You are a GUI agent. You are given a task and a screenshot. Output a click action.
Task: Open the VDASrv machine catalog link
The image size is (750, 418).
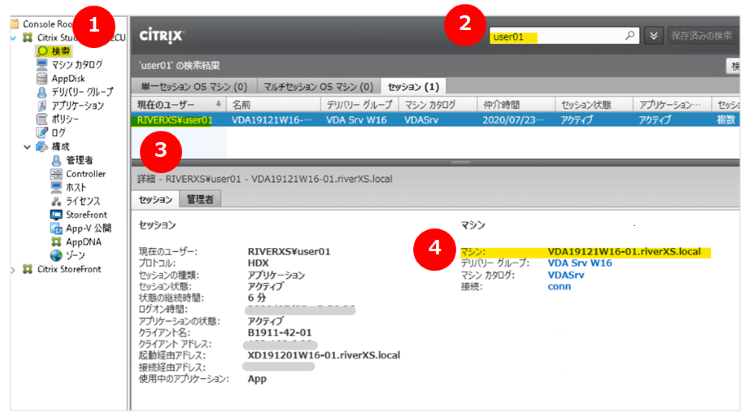click(566, 275)
